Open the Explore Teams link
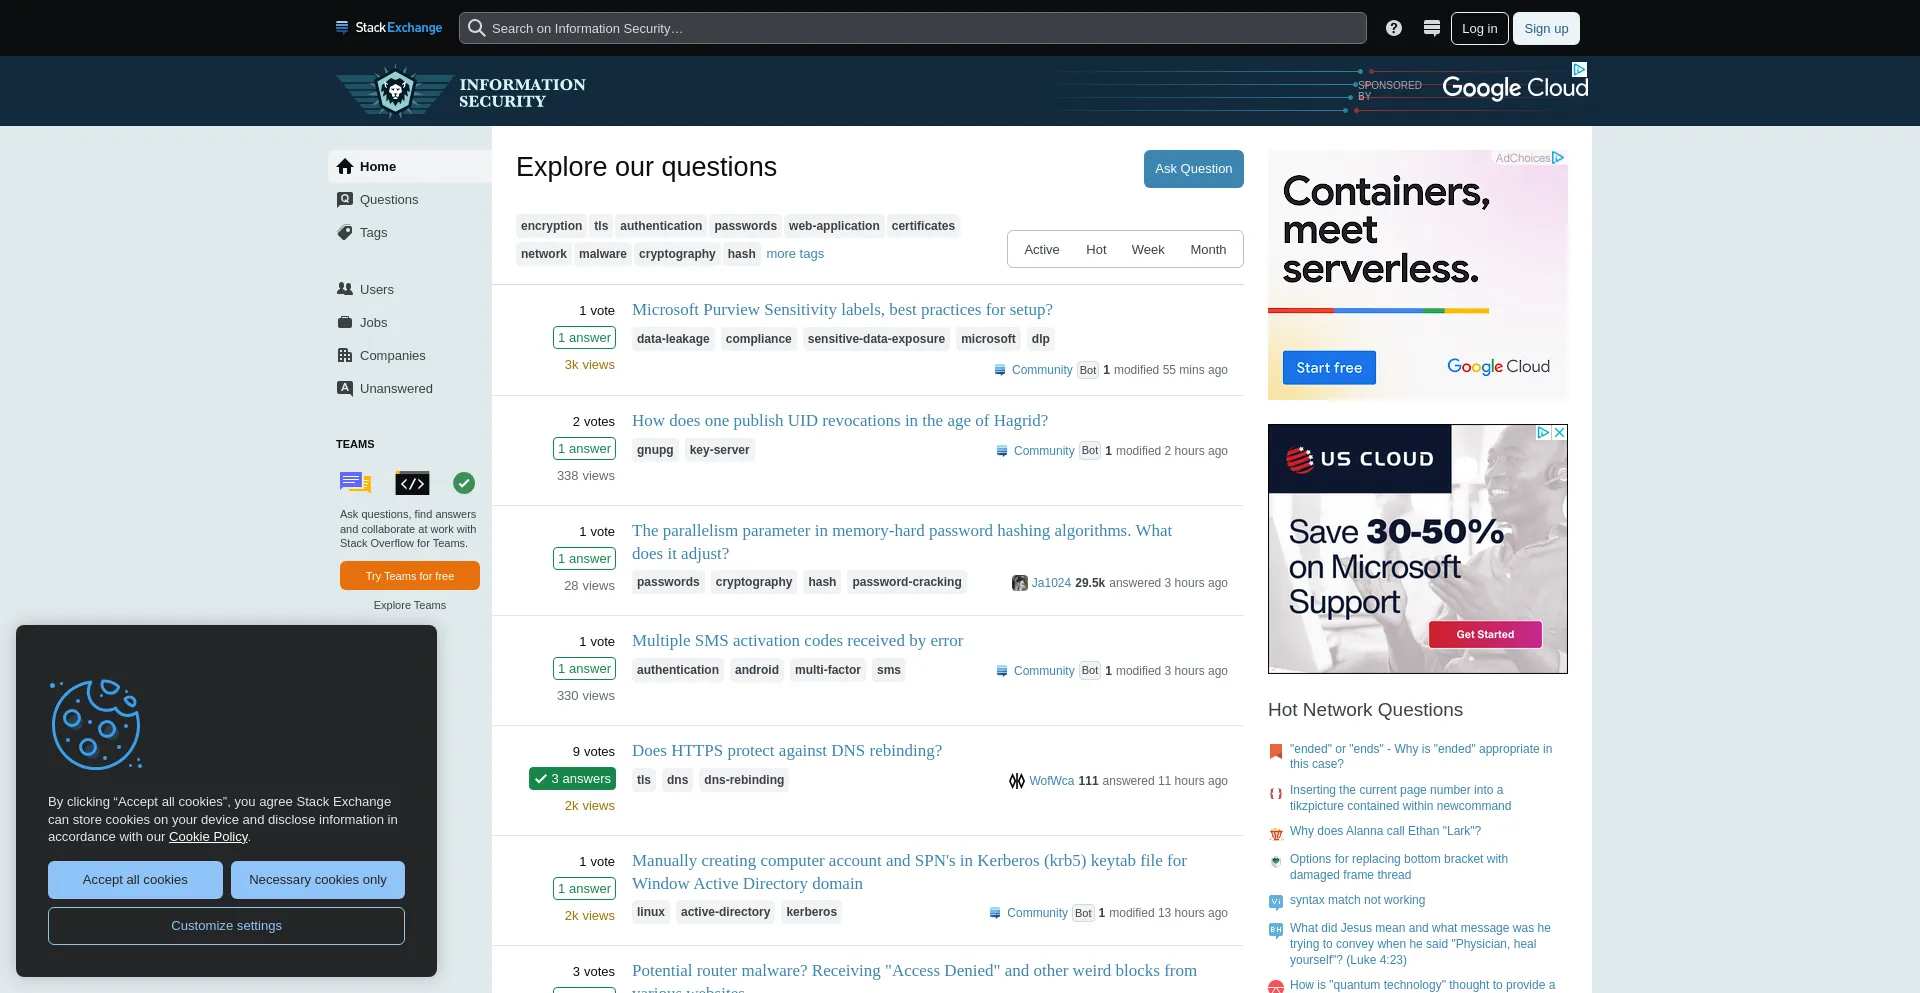This screenshot has height=993, width=1920. click(410, 605)
